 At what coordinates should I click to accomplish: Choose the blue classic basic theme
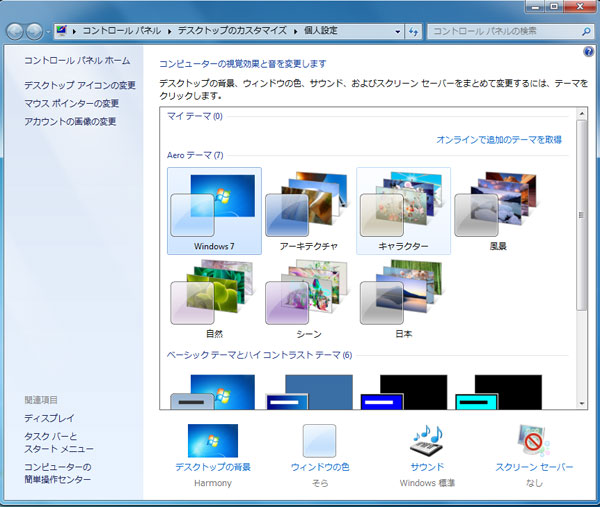(309, 392)
